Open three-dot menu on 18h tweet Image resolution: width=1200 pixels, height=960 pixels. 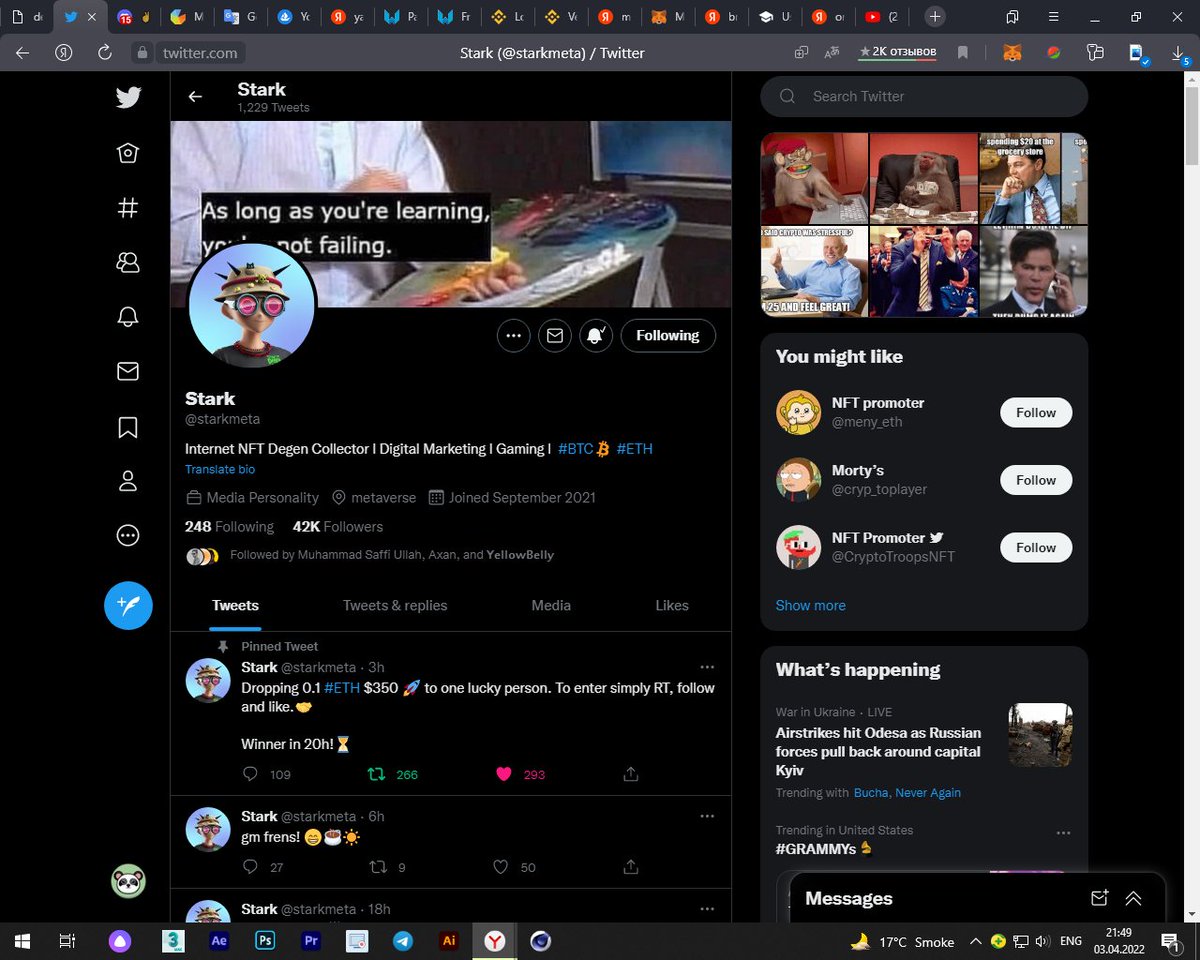click(x=707, y=909)
